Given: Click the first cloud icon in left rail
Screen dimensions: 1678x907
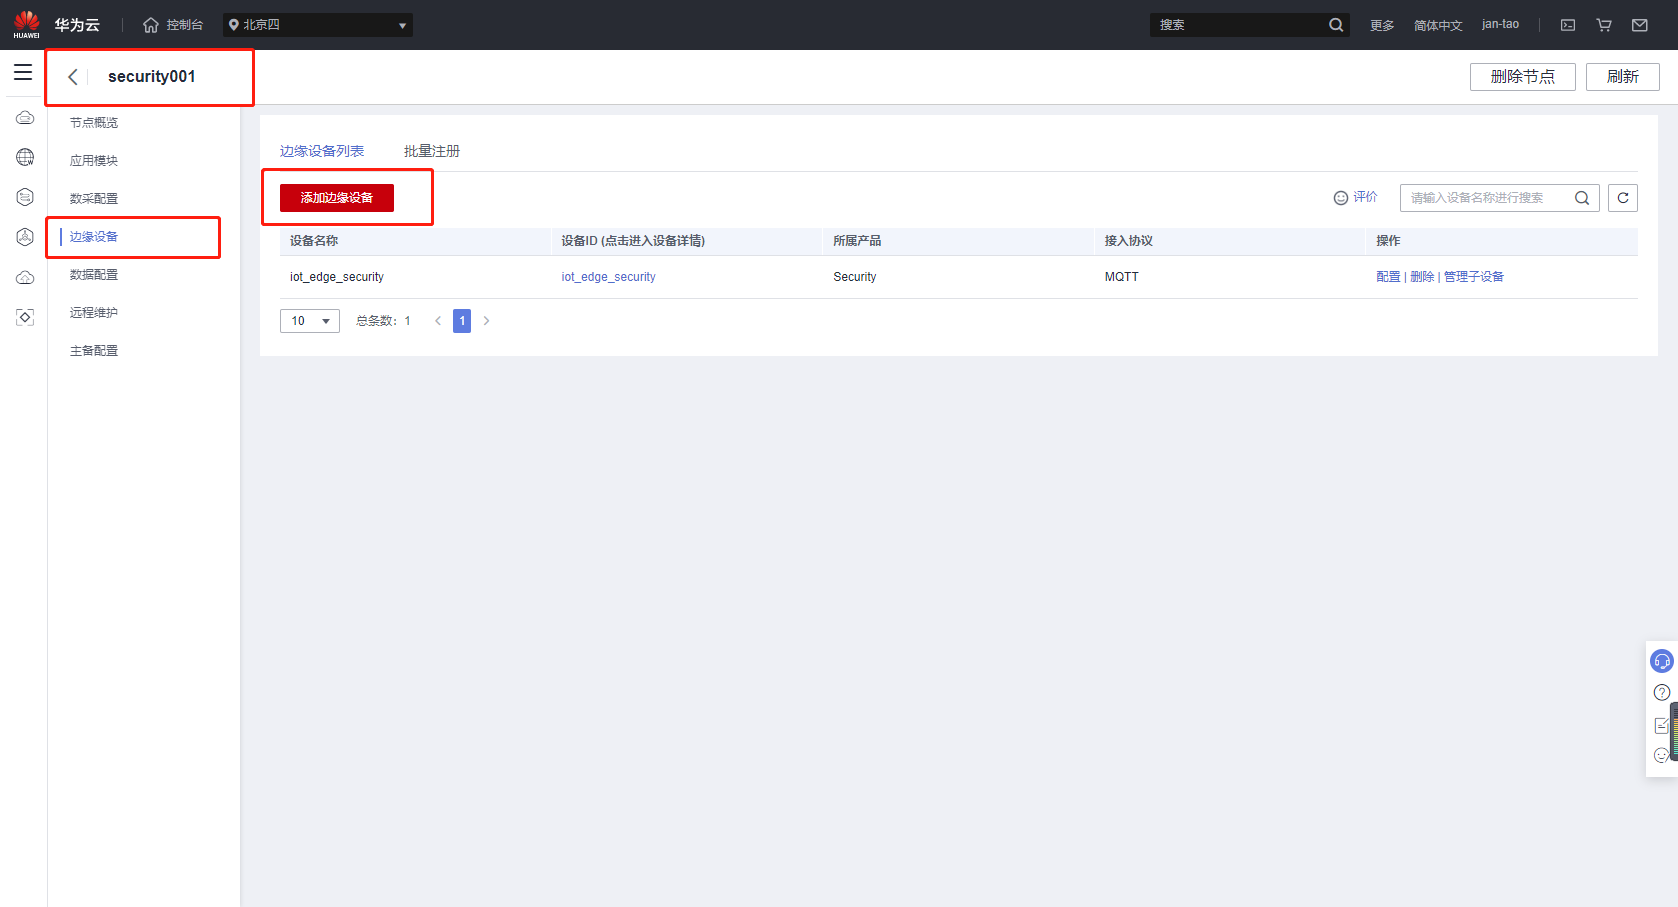Looking at the screenshot, I should coord(25,118).
